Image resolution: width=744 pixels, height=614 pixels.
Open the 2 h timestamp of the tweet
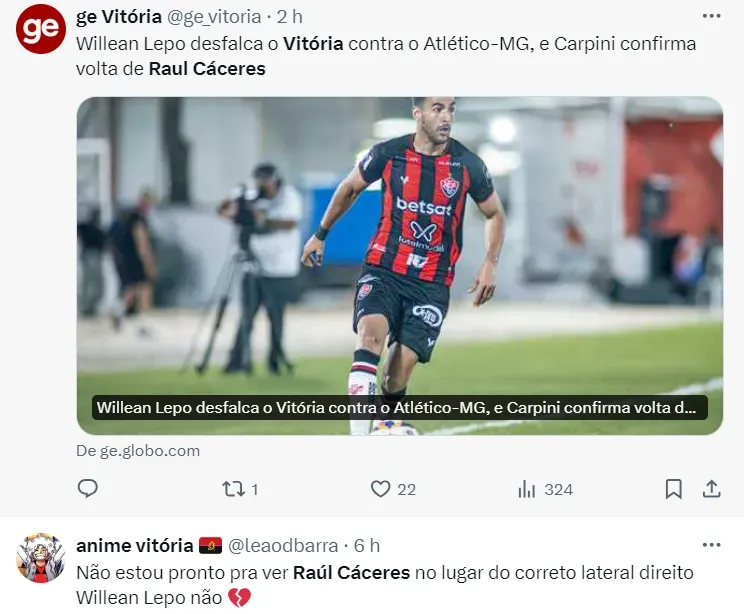click(x=289, y=17)
